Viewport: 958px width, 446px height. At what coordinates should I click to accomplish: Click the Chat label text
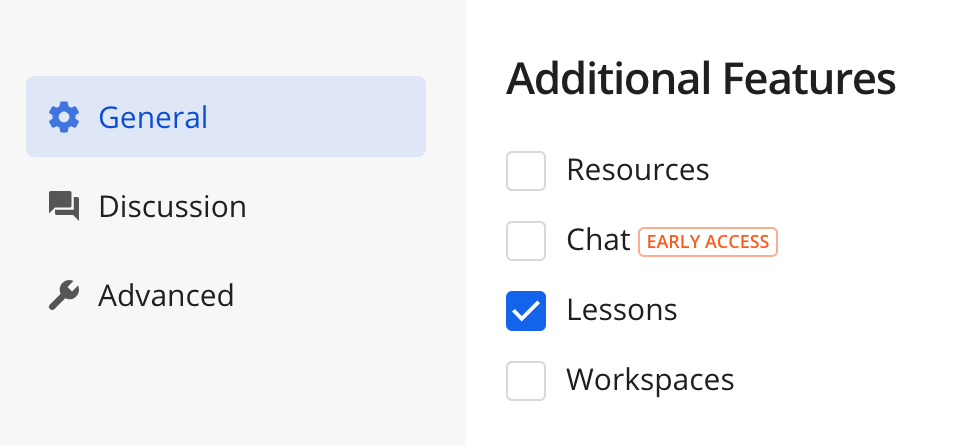(598, 240)
